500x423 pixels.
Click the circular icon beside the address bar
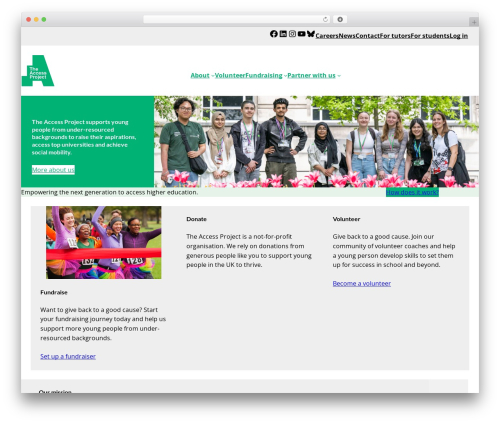(x=340, y=19)
